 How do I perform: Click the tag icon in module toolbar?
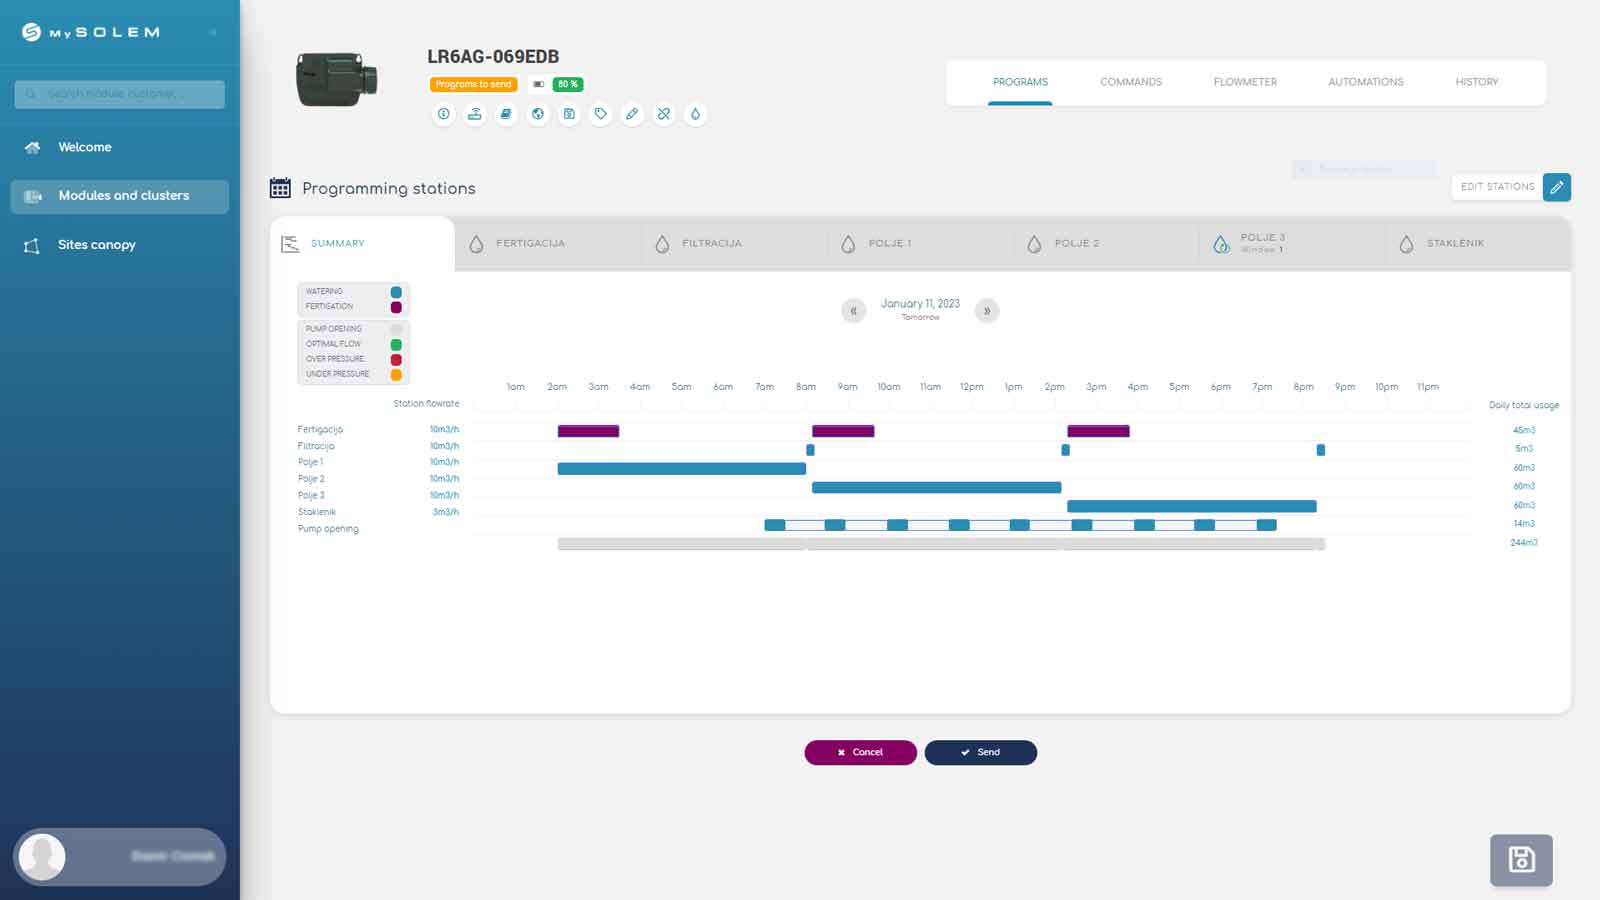click(x=600, y=114)
